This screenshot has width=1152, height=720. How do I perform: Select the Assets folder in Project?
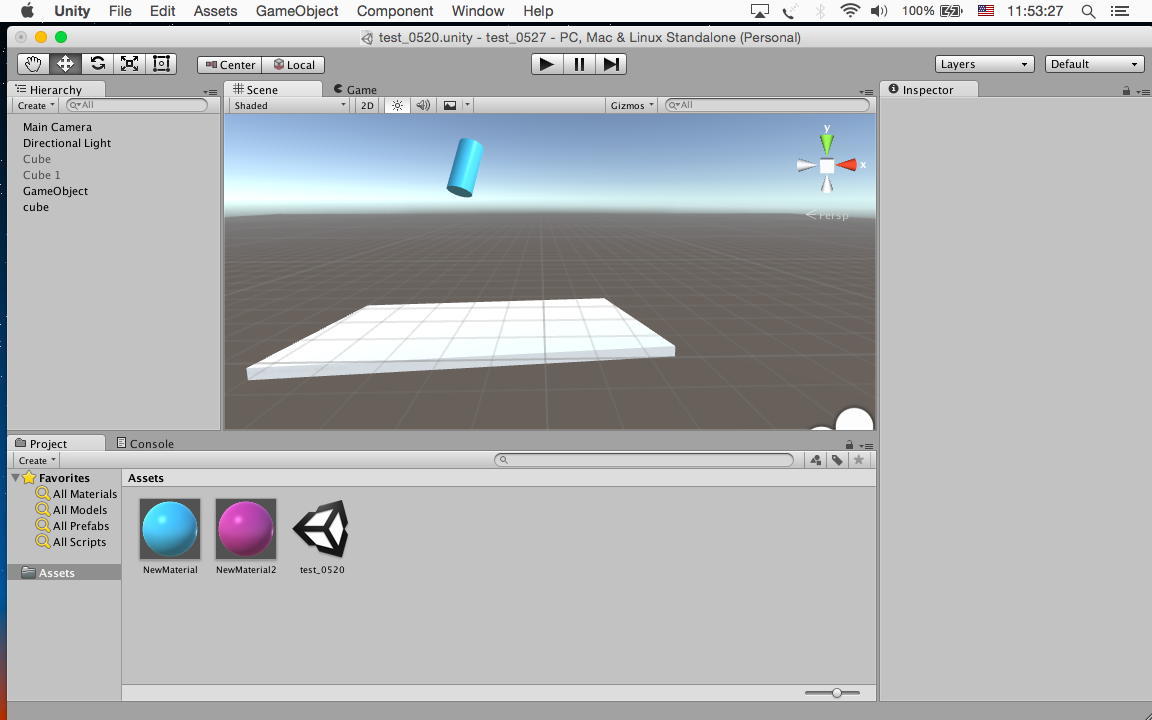tap(64, 573)
